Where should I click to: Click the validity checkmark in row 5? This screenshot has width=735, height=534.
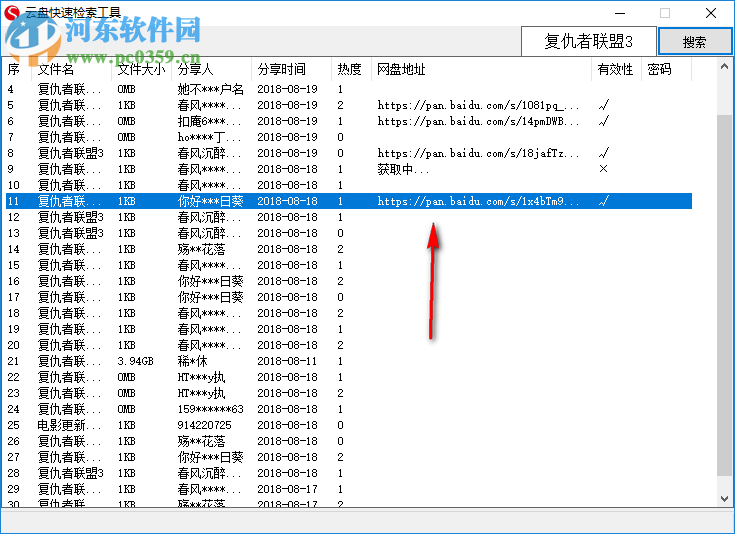(604, 105)
